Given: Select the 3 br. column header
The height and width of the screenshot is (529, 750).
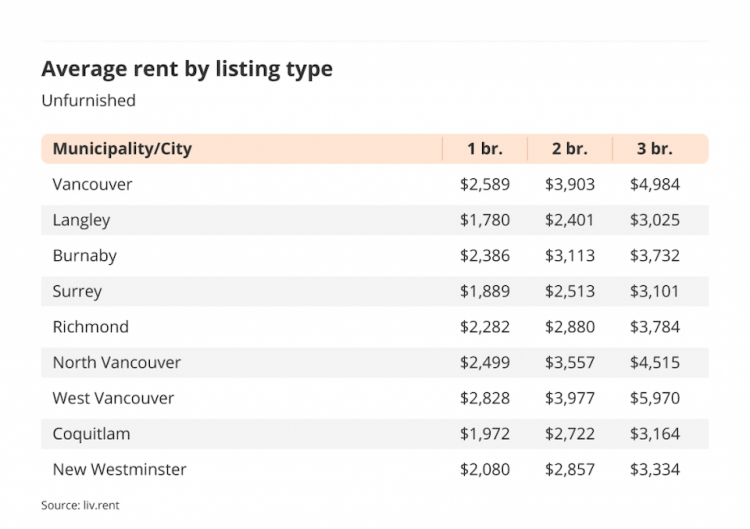Looking at the screenshot, I should click(654, 149).
